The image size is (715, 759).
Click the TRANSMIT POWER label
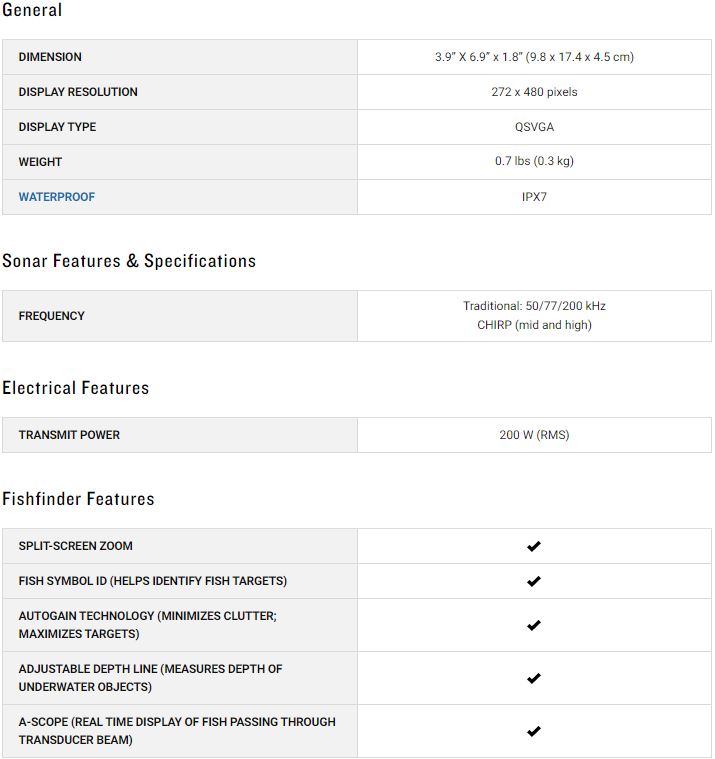tap(69, 435)
